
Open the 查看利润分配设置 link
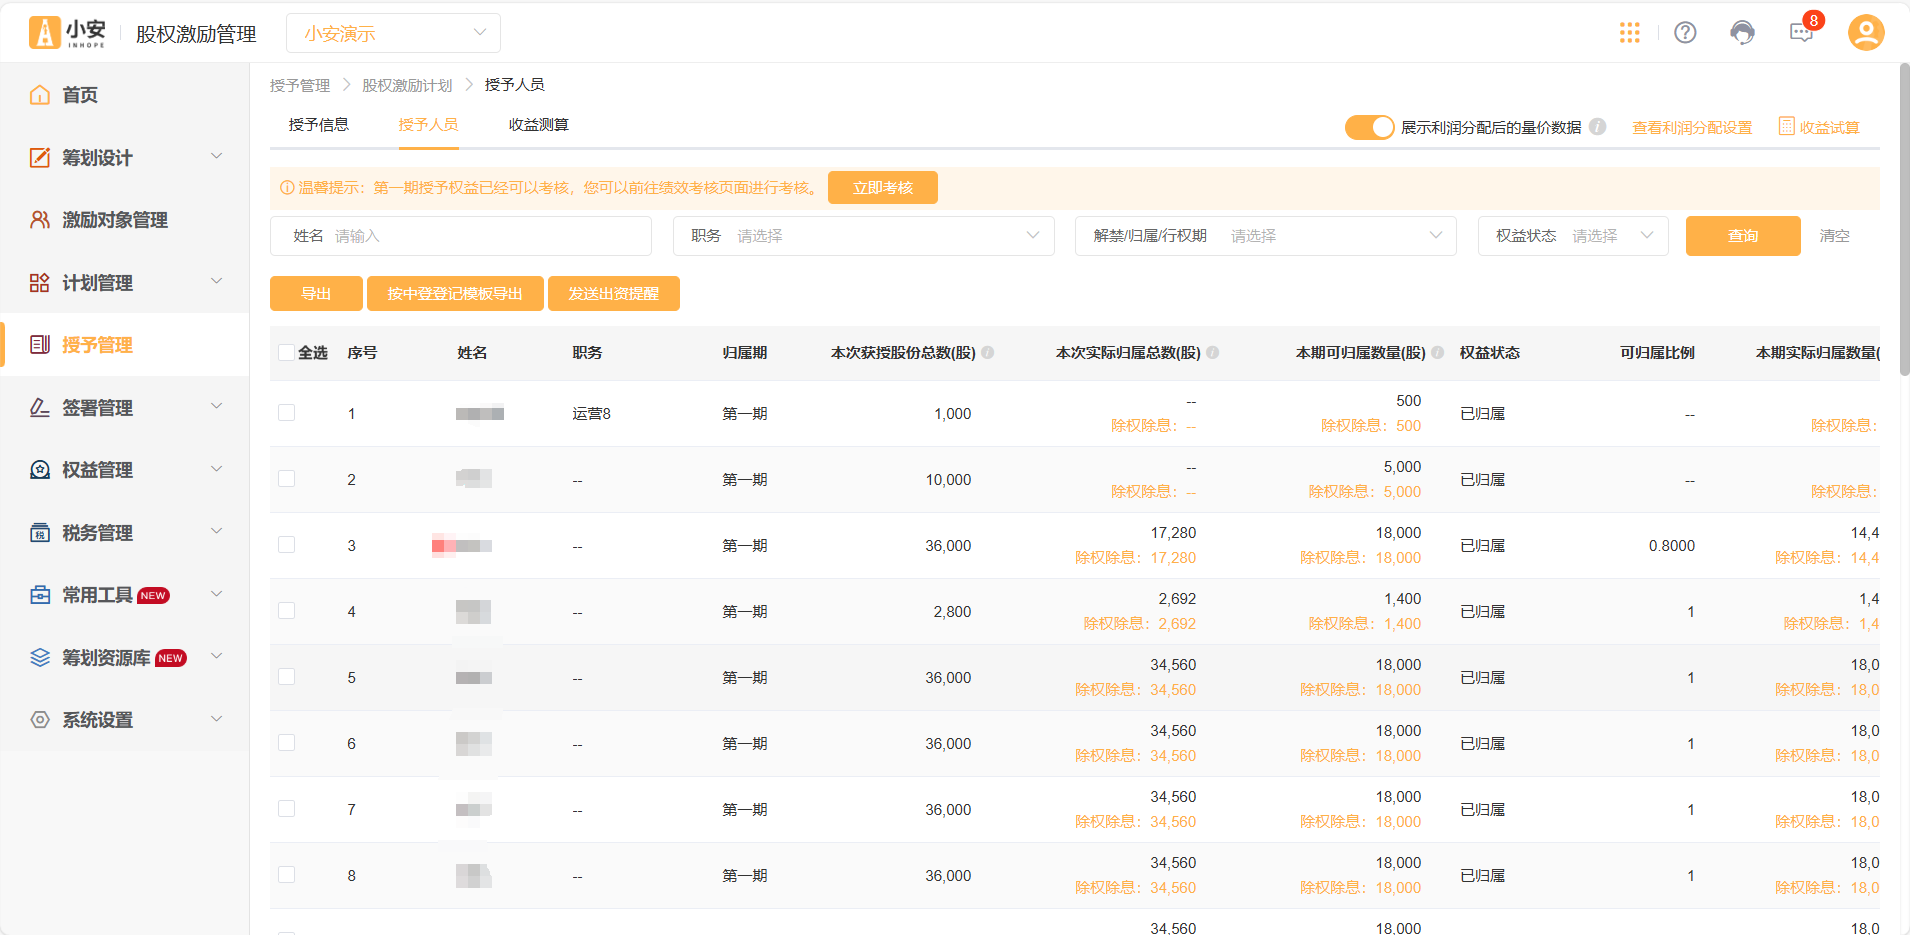(1692, 127)
